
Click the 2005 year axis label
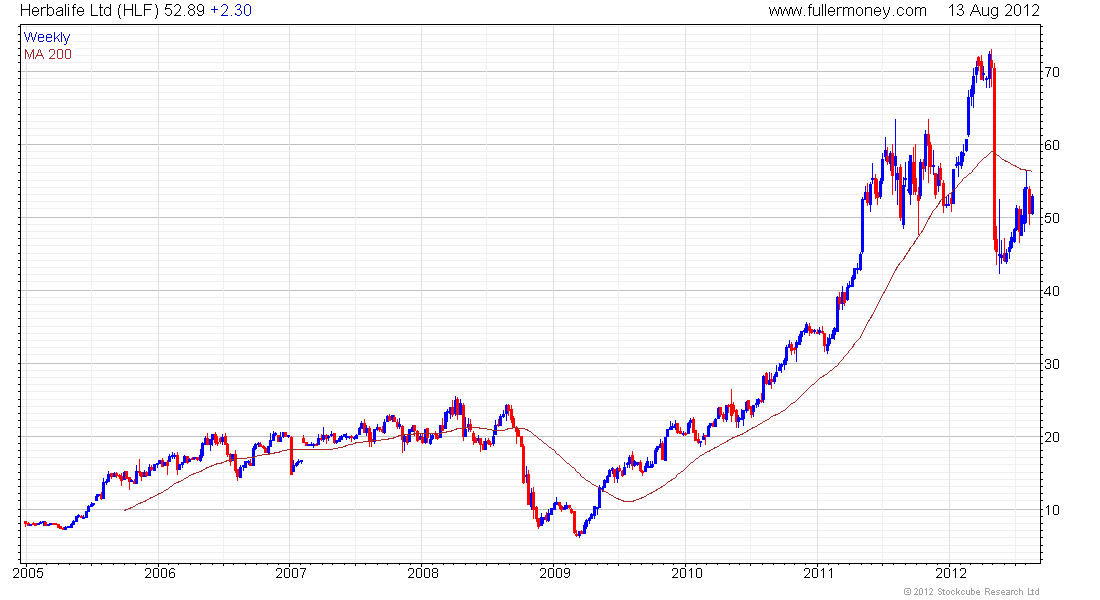click(28, 573)
